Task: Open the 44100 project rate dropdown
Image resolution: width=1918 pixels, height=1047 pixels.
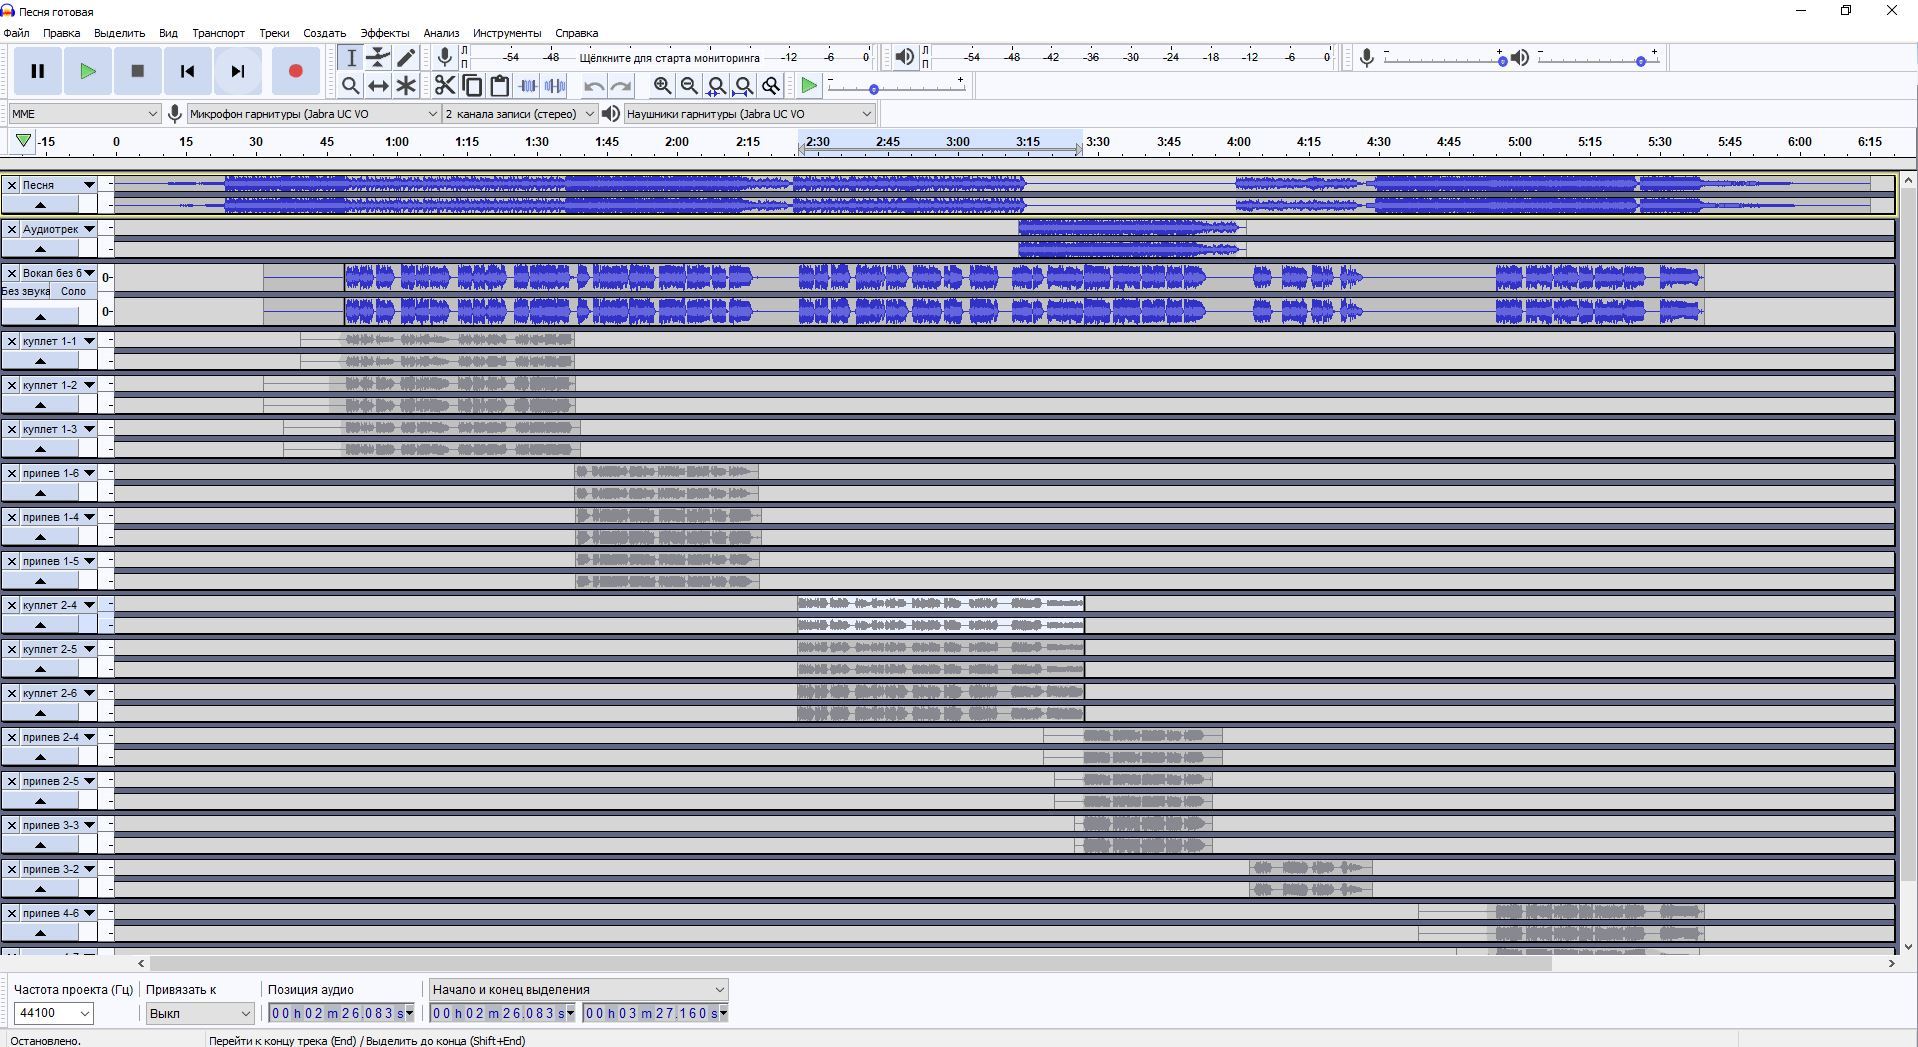Action: point(54,1013)
